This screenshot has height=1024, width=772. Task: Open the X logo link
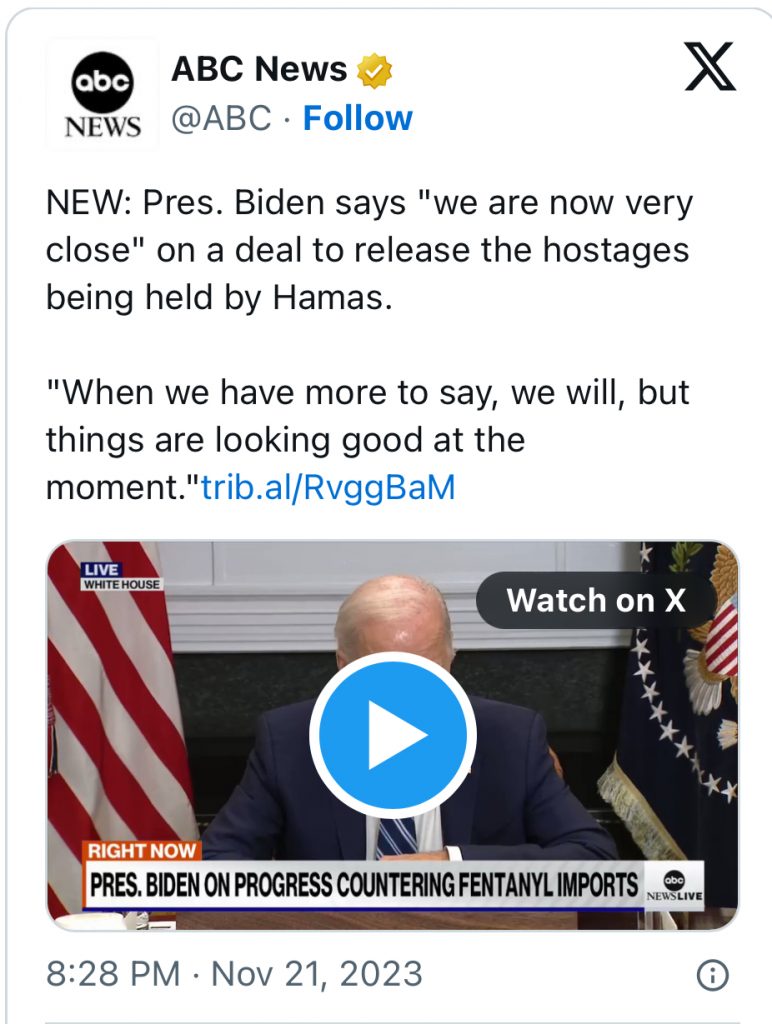(711, 66)
